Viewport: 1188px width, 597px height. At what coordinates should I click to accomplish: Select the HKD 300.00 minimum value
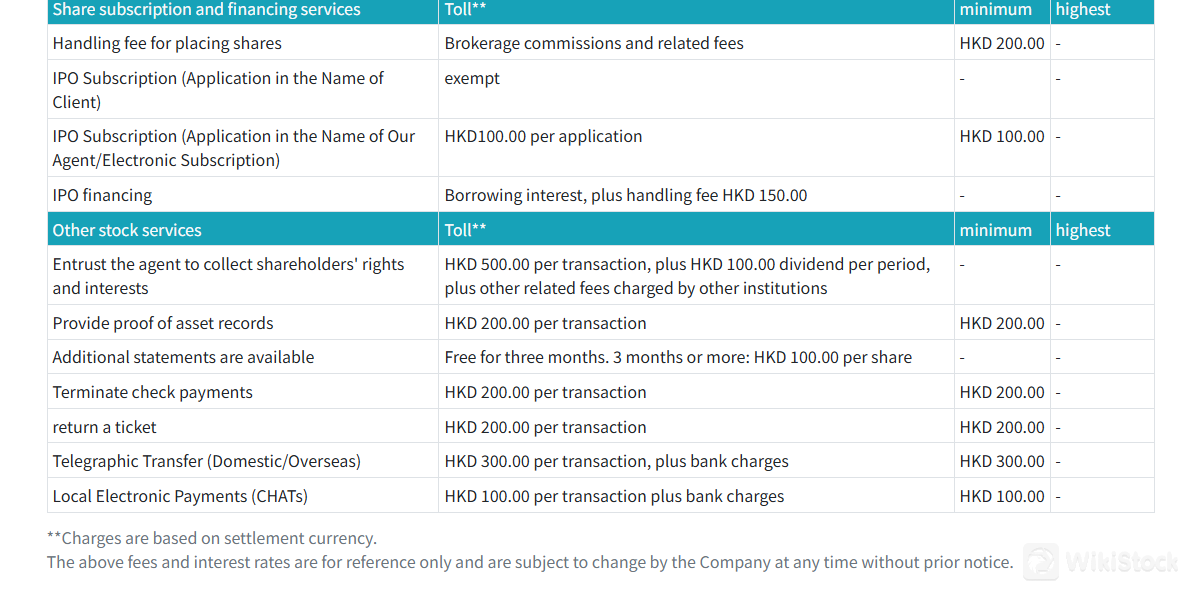point(1002,461)
